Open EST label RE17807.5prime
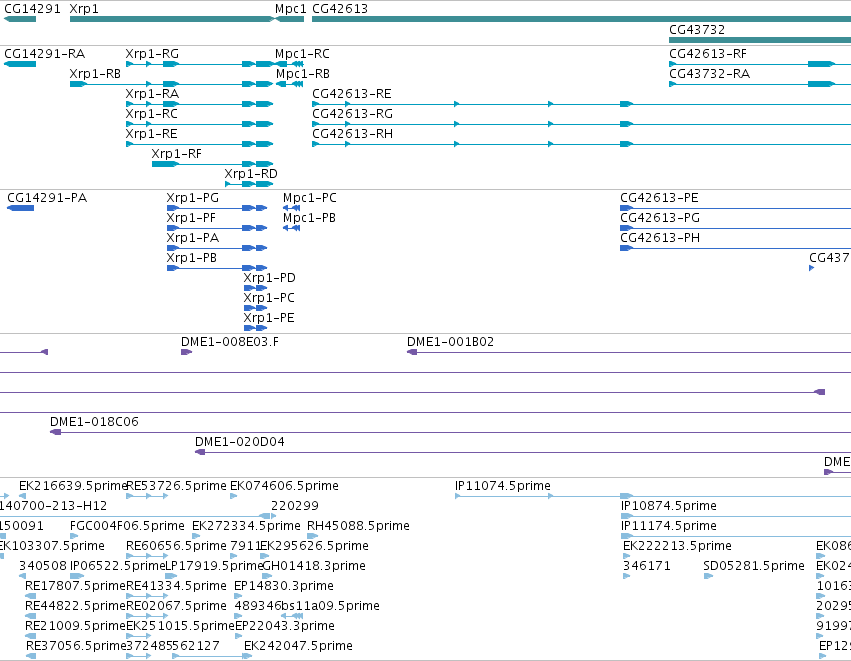Screen dimensions: 851x661 75,587
